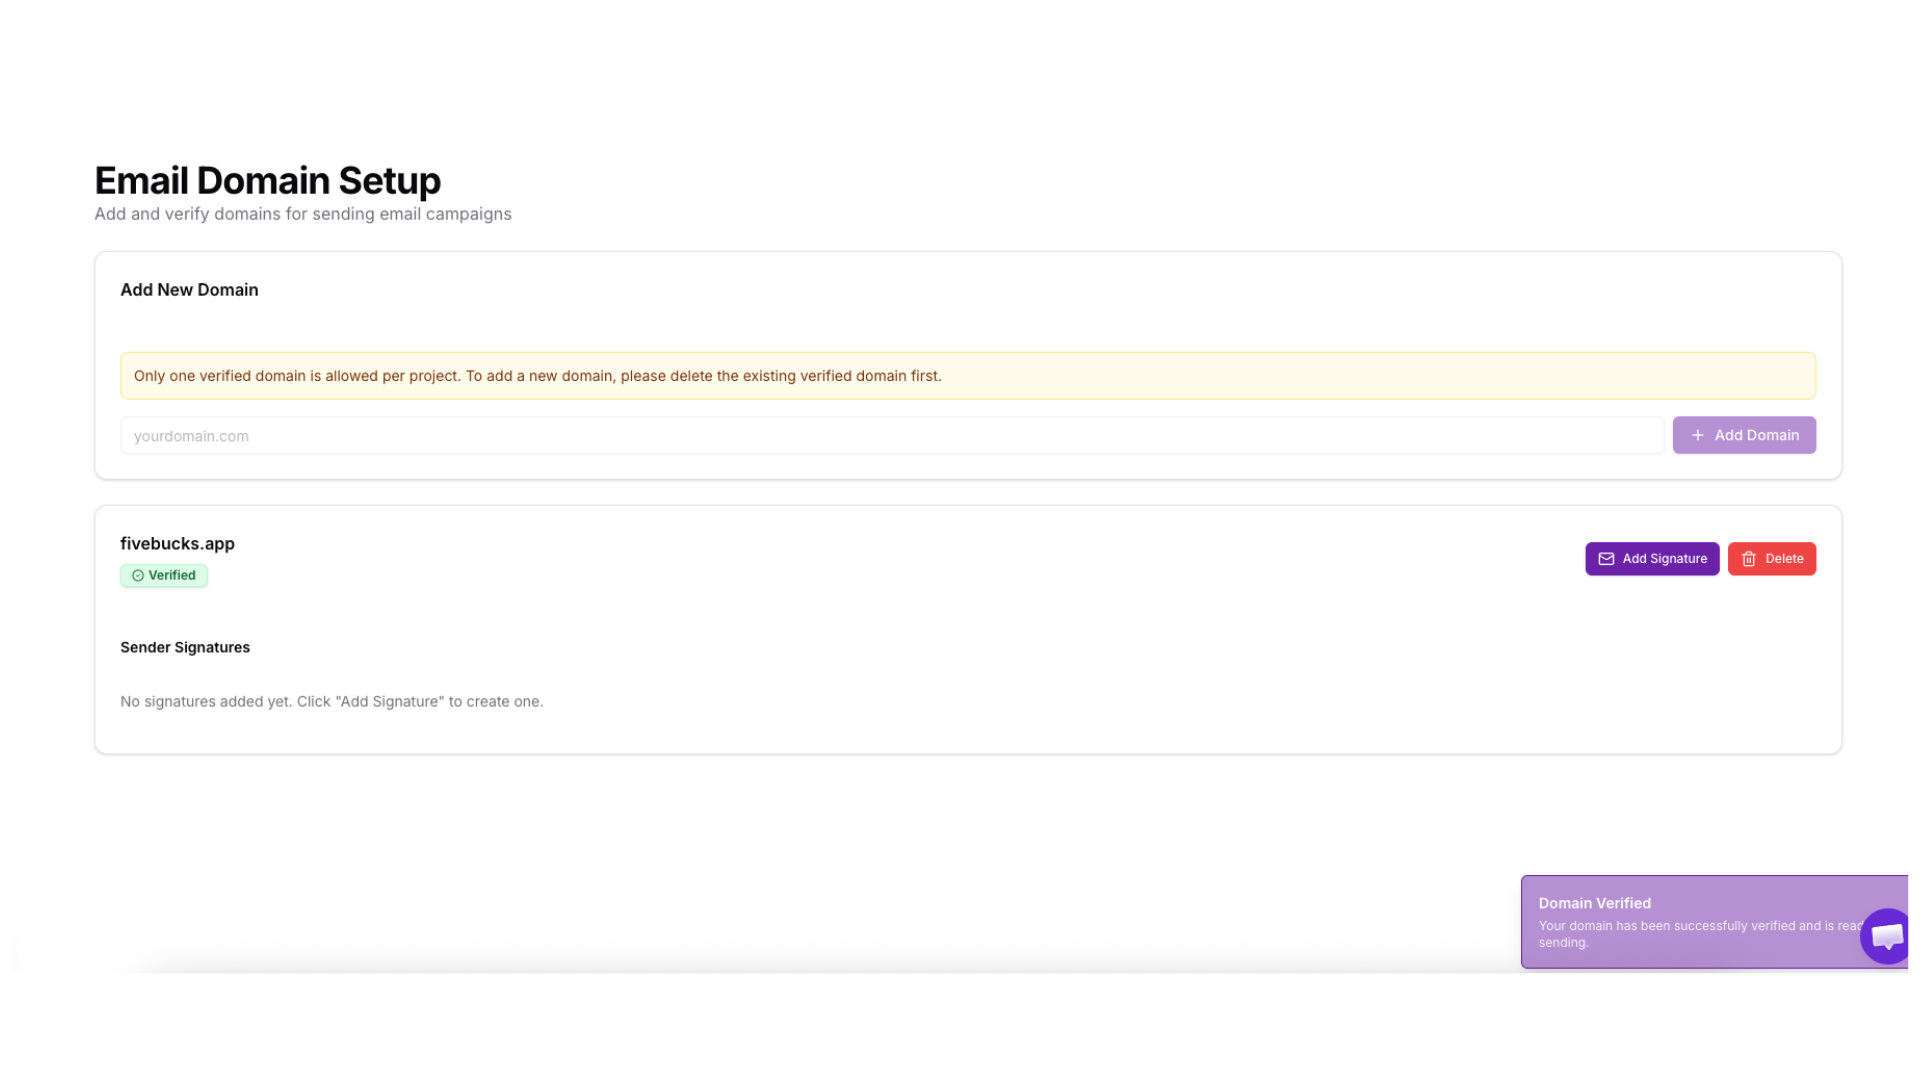Click the 'Add and verify domains' subtitle text

302,214
